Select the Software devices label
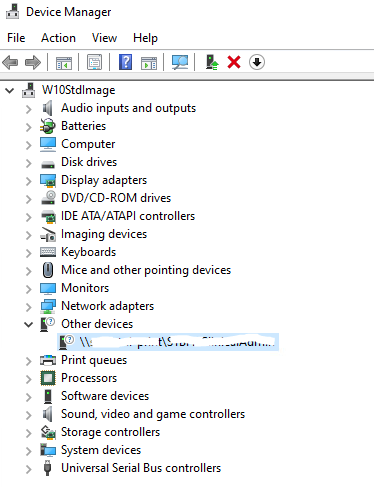The image size is (374, 487). 105,396
